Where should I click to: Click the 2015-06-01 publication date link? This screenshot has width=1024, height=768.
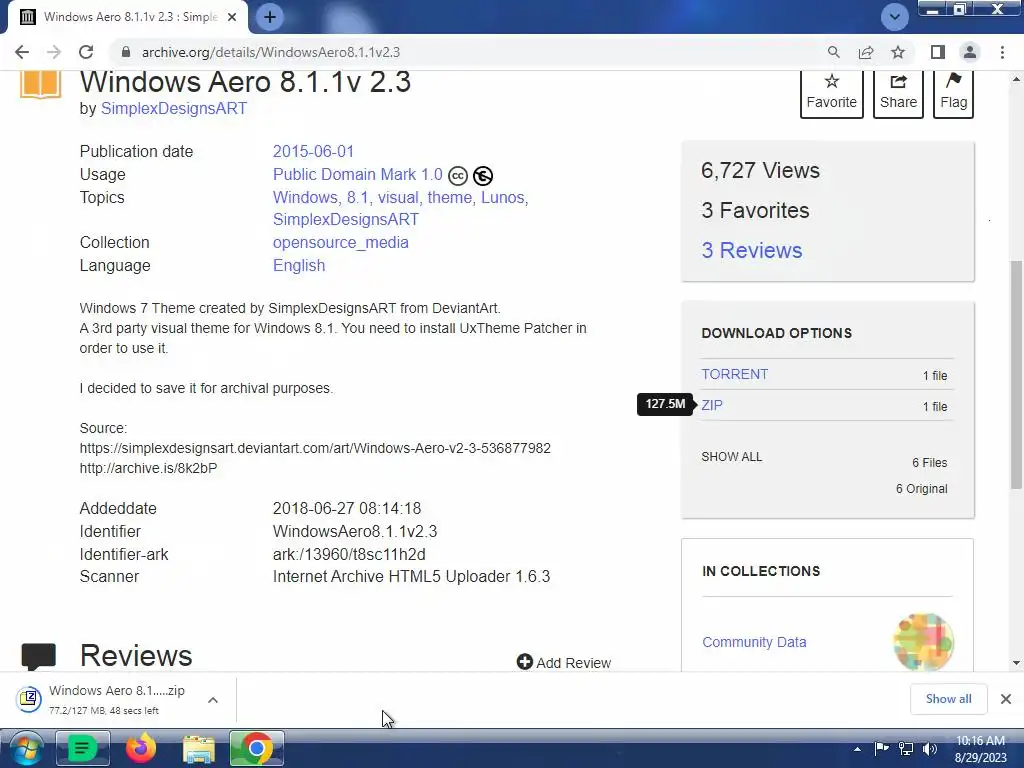[x=313, y=152]
